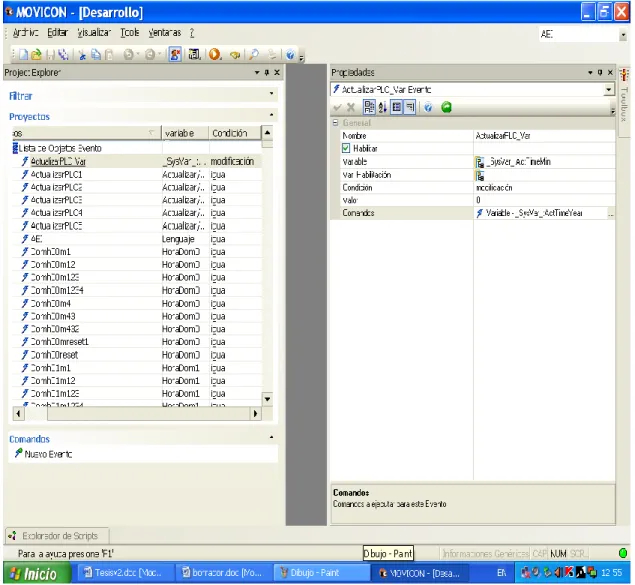Toggle the user with red X icon
This screenshot has height=585, width=635.
175,55
